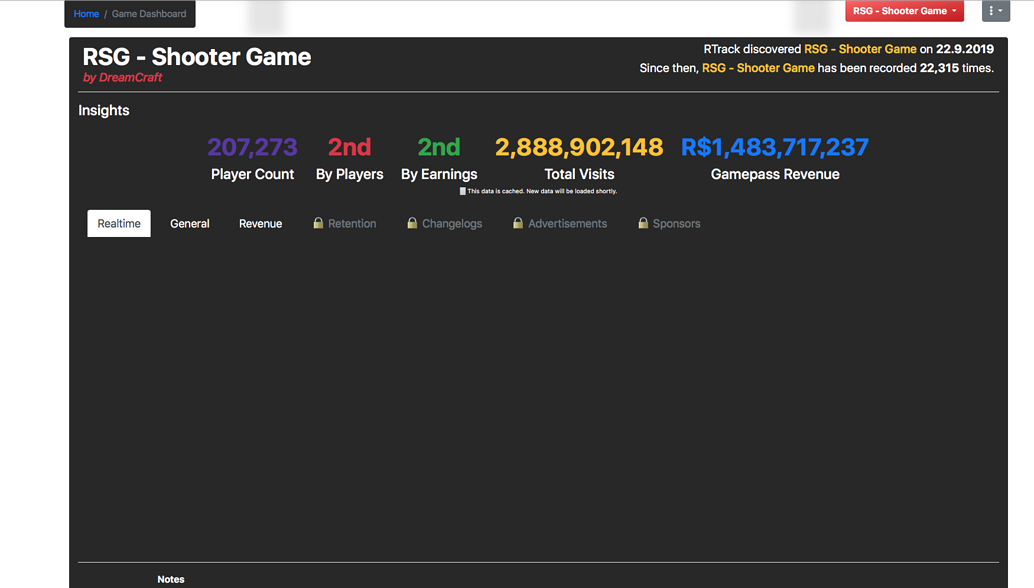Expand the caret on the gray menu button
Viewport: 1034px width, 588px height.
1003,10
